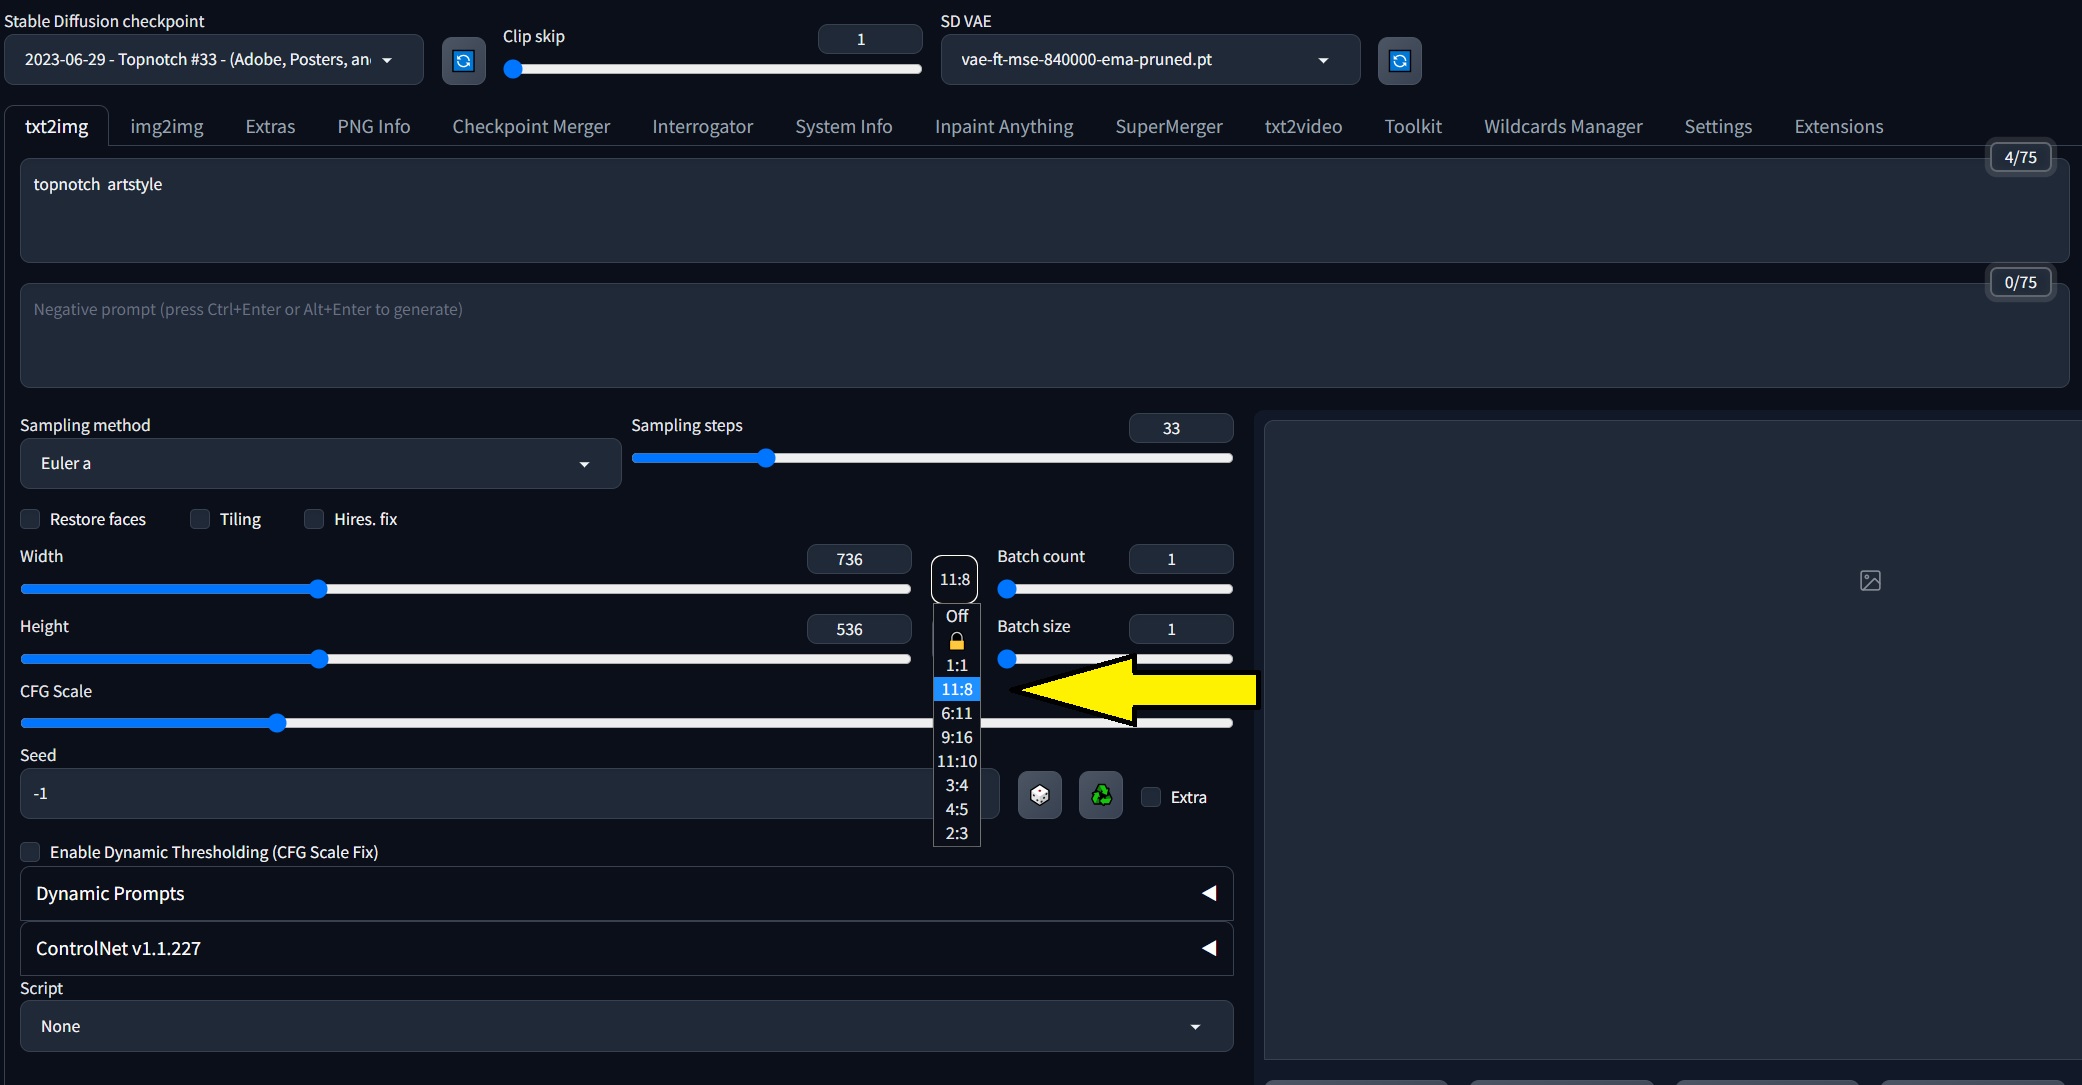Click the recycle icon to reuse last seed

coord(1100,795)
